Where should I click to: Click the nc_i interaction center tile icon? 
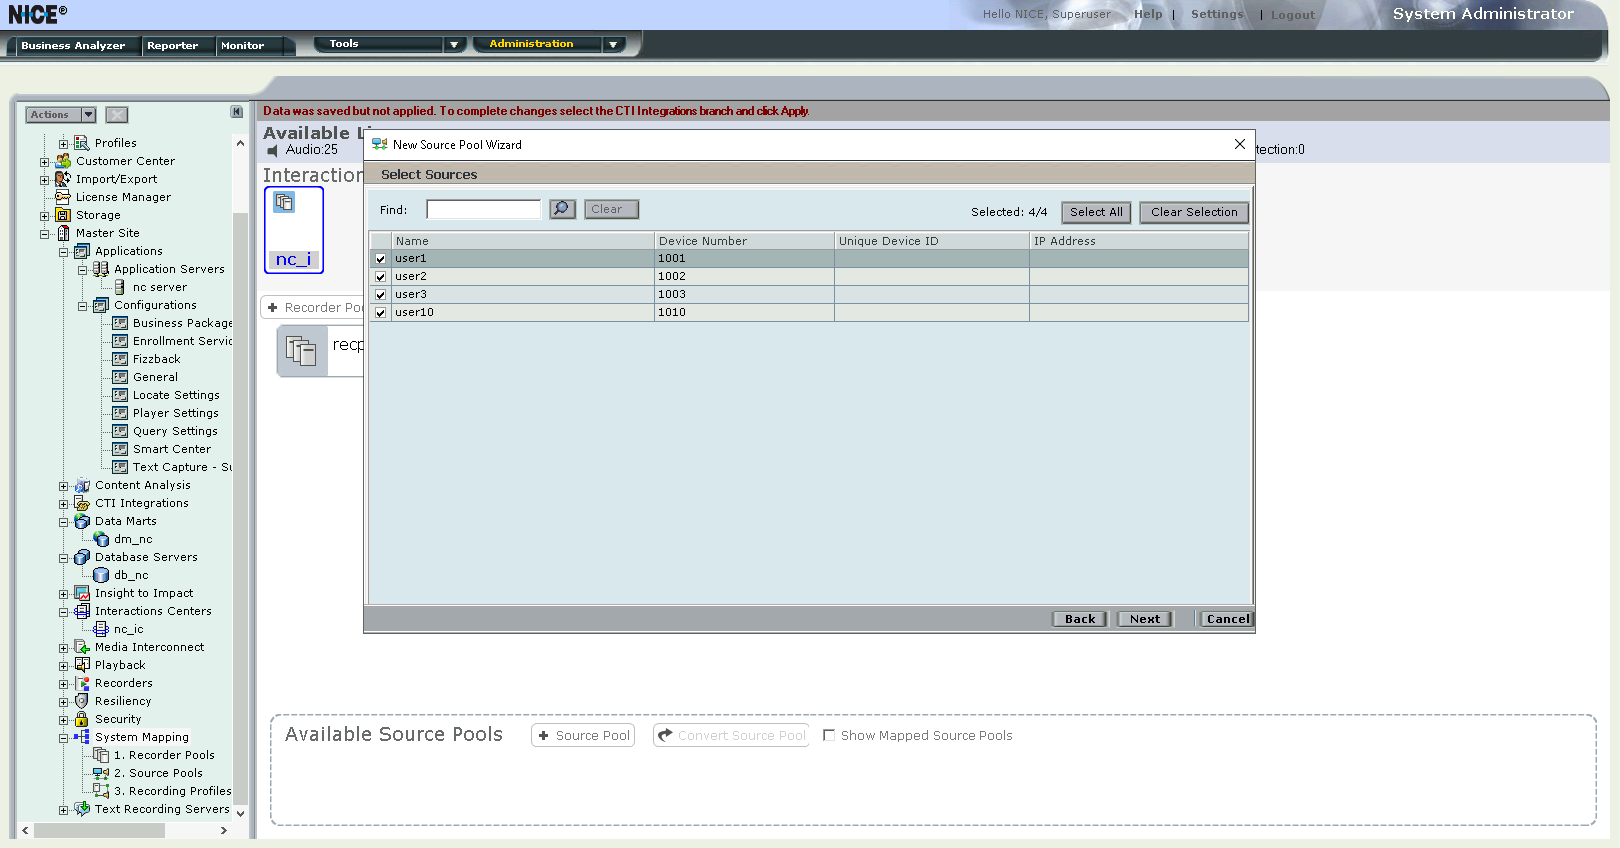point(285,203)
